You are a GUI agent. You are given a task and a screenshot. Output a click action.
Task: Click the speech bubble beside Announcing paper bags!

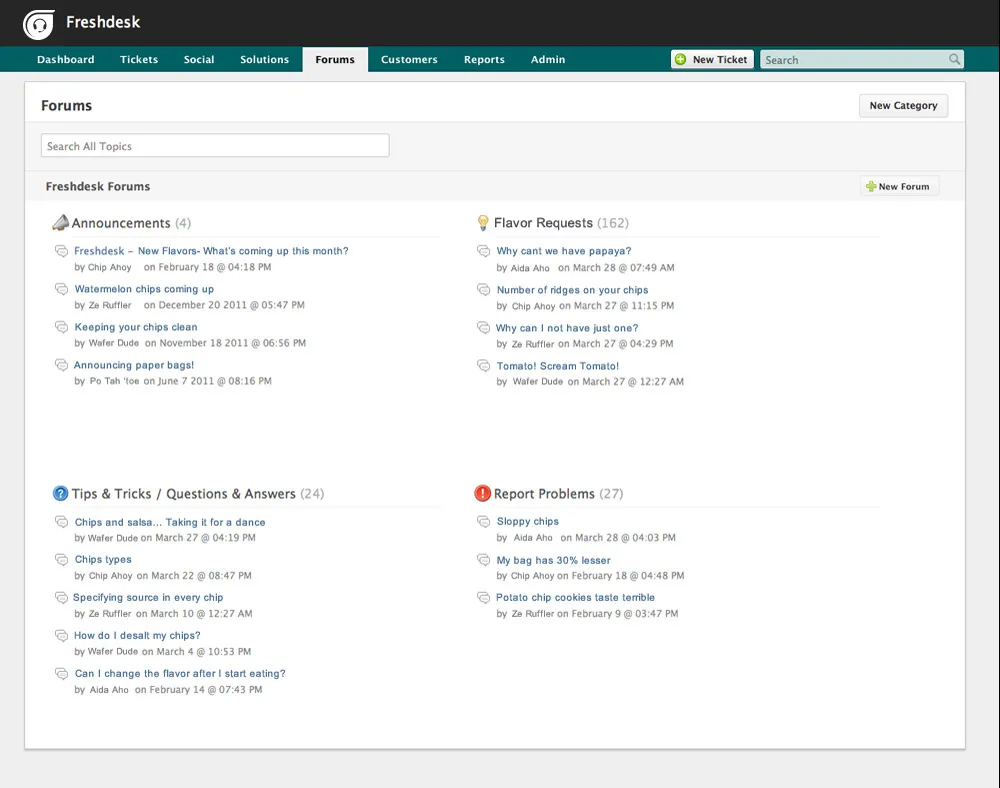[x=62, y=364]
